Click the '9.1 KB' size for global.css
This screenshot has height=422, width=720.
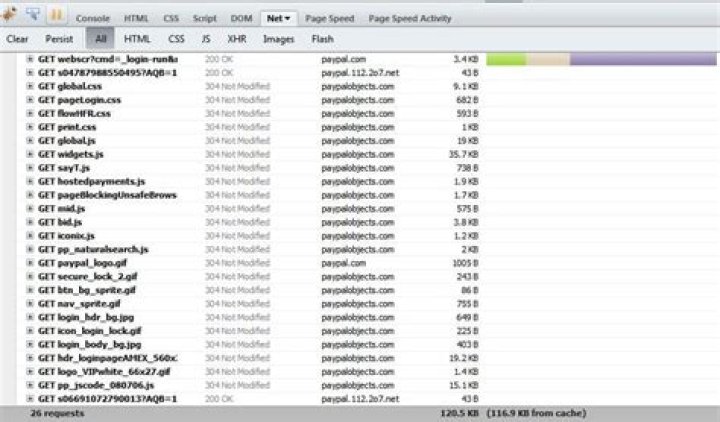tap(466, 86)
